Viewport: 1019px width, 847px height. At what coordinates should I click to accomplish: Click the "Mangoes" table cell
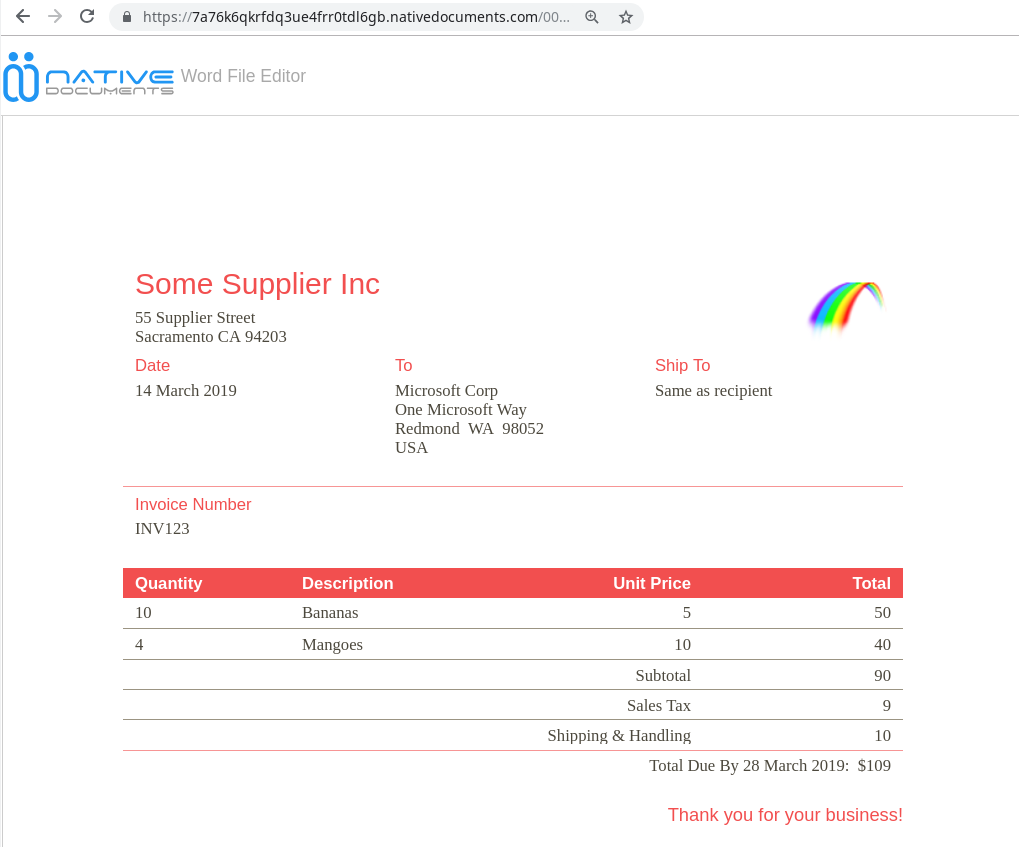(332, 645)
